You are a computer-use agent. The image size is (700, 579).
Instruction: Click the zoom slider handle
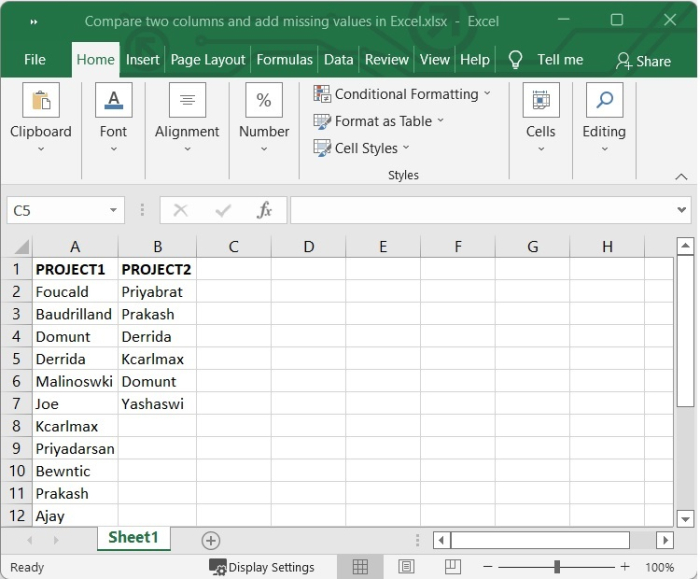556,567
